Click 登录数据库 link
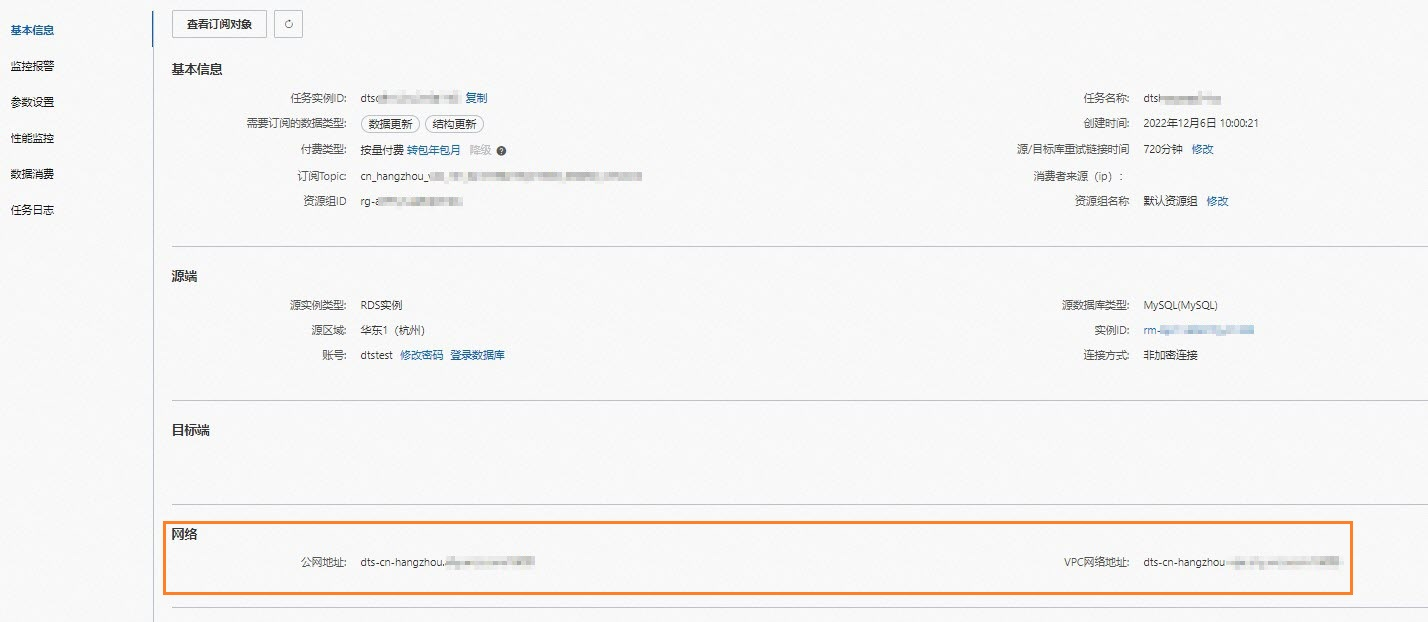Screen dimensions: 1428x622 tap(477, 355)
